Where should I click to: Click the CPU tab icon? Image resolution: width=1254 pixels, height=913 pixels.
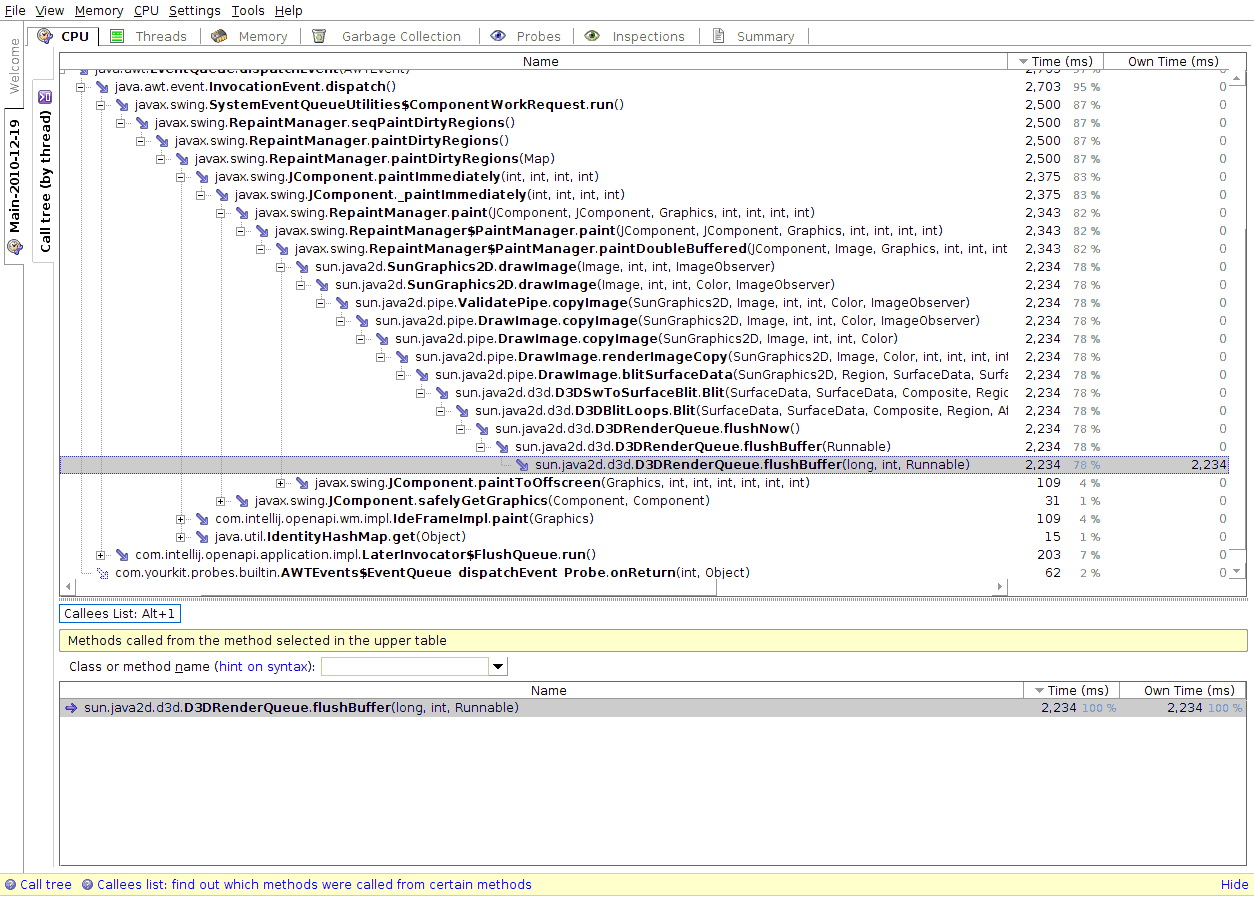point(45,36)
